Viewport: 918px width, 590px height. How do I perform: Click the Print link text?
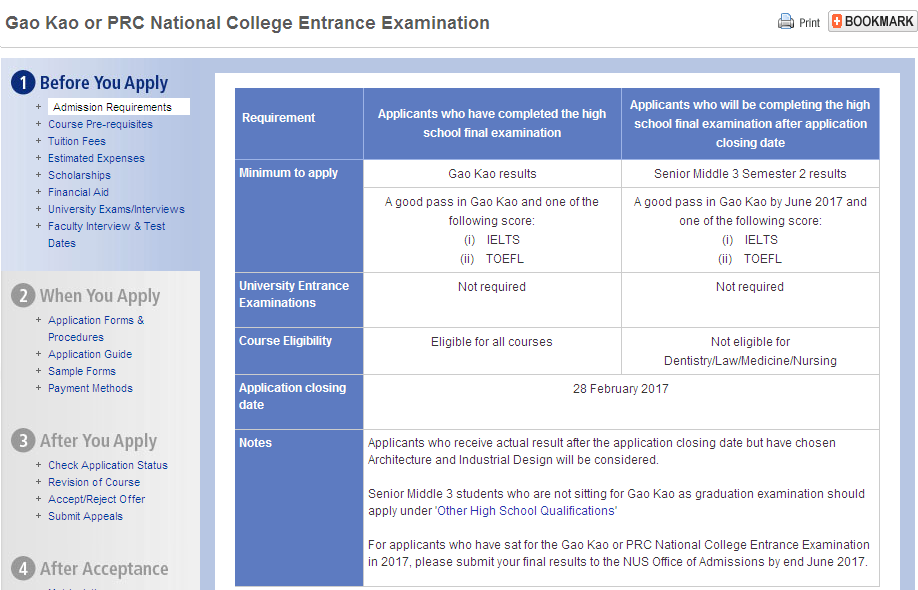click(809, 23)
